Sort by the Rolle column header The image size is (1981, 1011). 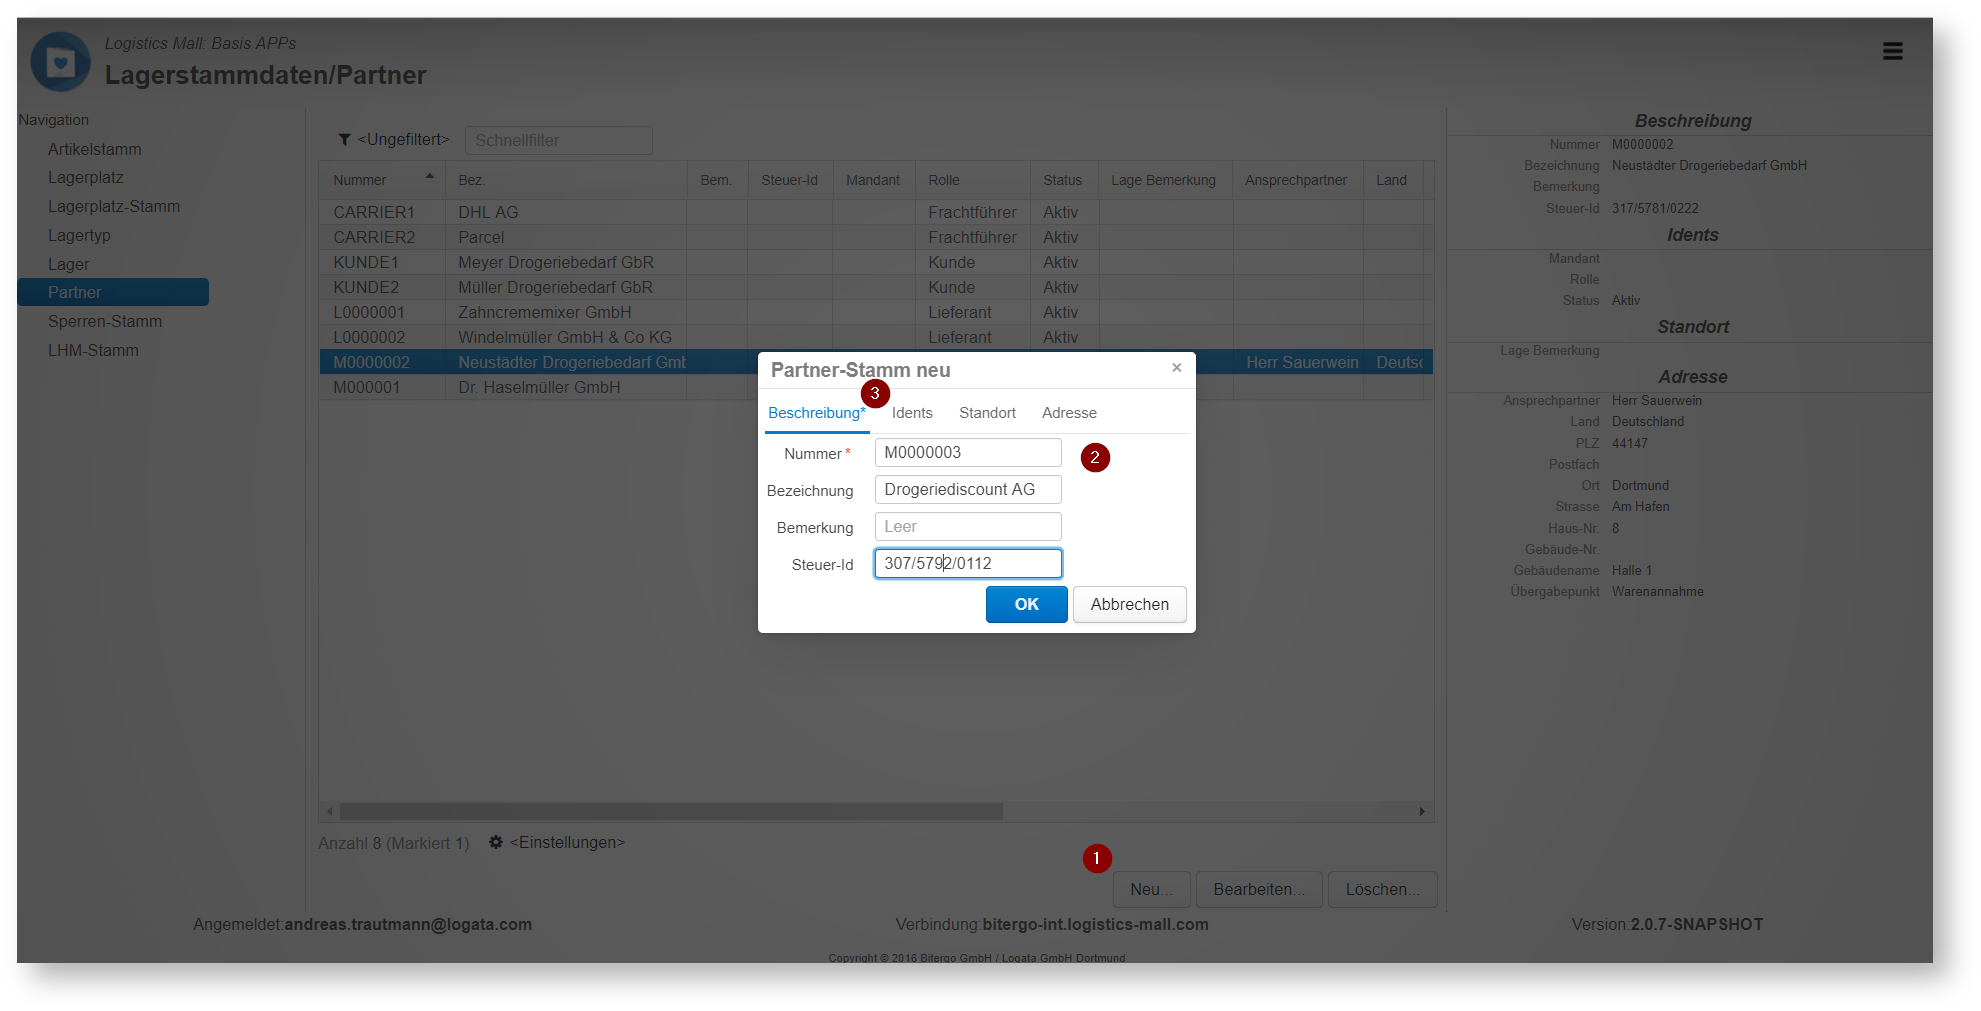tap(972, 181)
